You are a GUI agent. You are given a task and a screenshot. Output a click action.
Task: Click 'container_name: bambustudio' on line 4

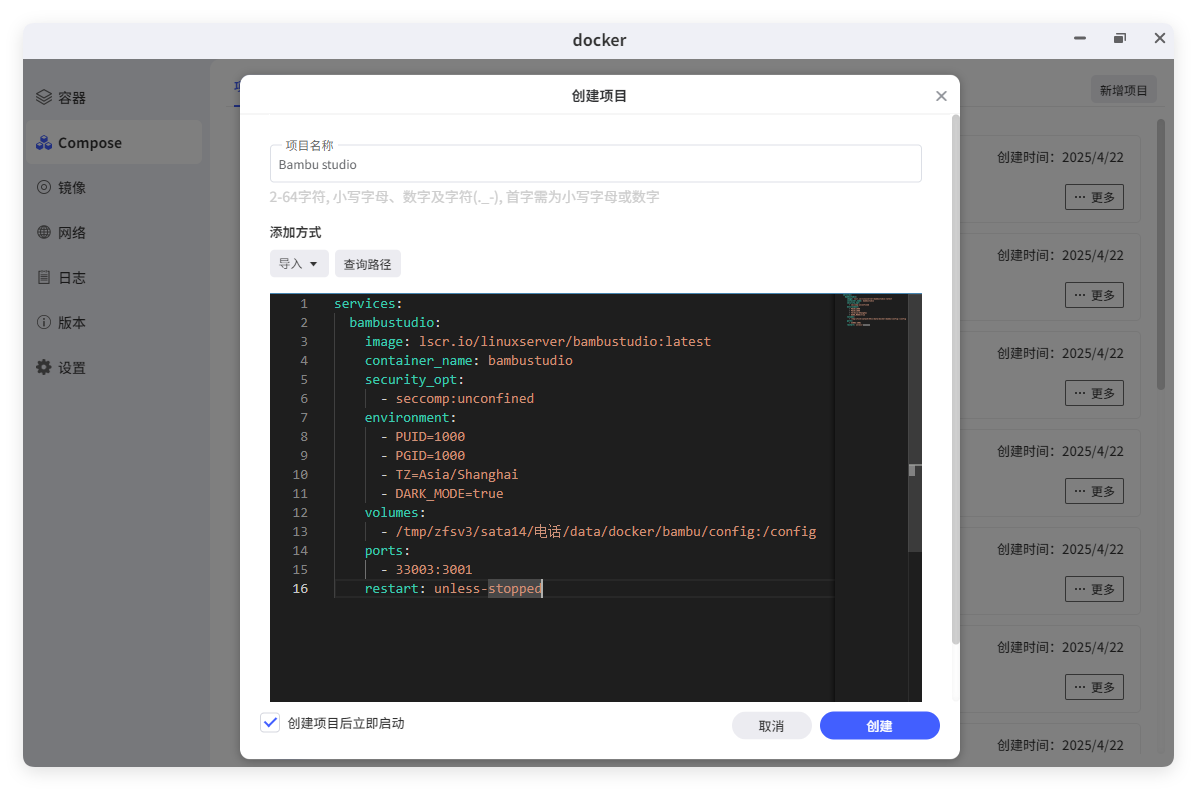(468, 360)
